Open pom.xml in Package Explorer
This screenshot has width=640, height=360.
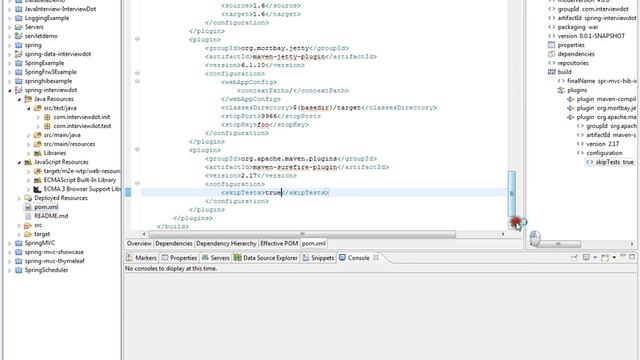46,207
